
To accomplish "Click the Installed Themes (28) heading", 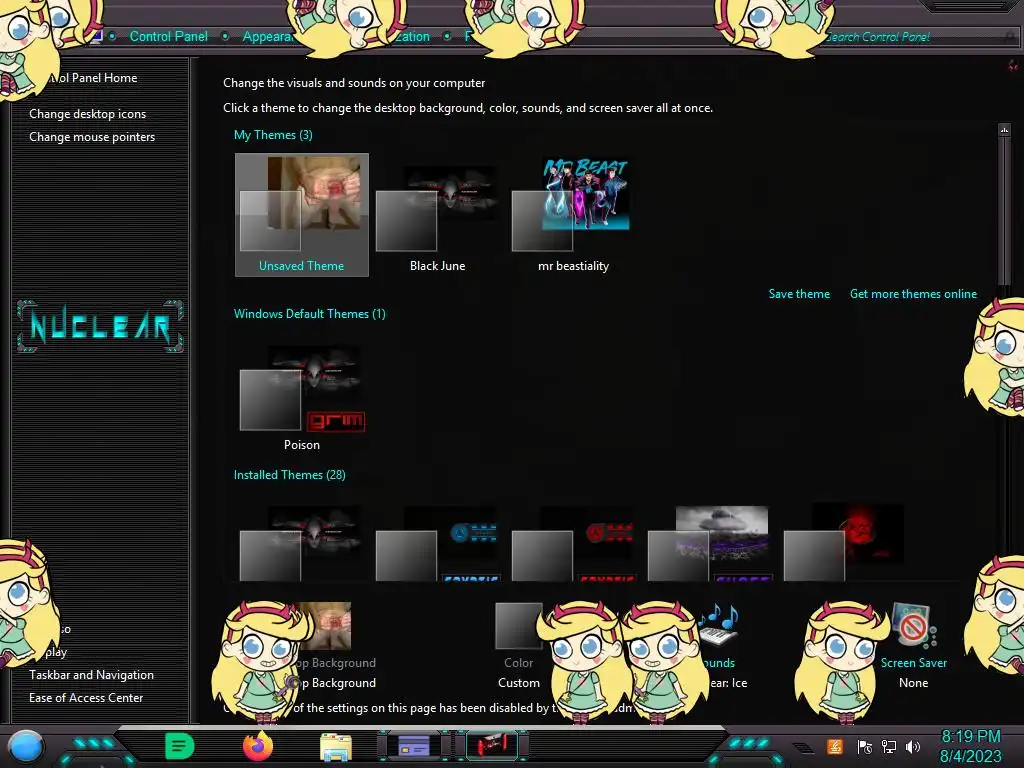I will coord(289,475).
